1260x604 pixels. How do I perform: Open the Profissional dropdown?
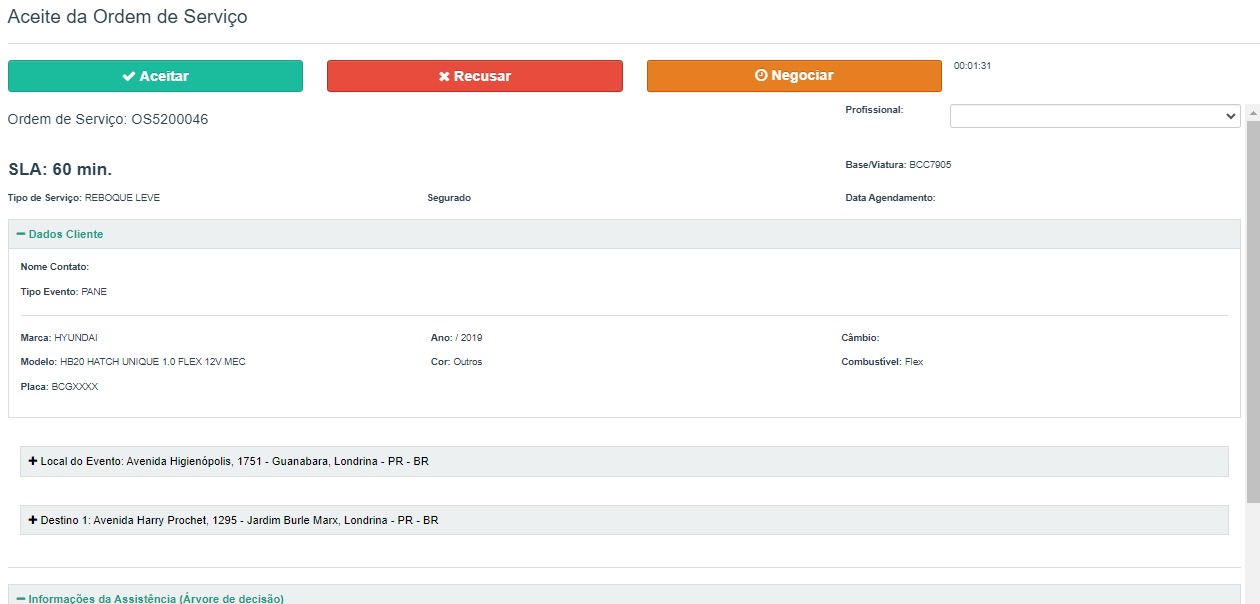(x=1095, y=116)
